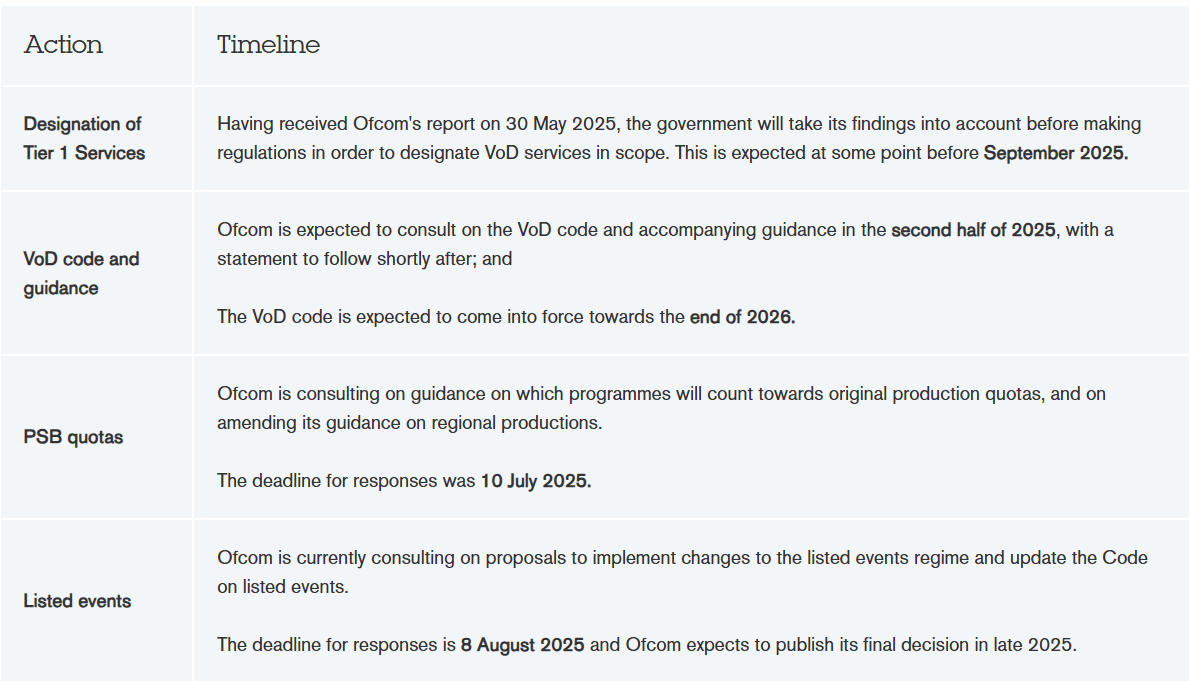Image resolution: width=1189 pixels, height=681 pixels.
Task: Click the line about statement to follow shortly
Action: [365, 259]
